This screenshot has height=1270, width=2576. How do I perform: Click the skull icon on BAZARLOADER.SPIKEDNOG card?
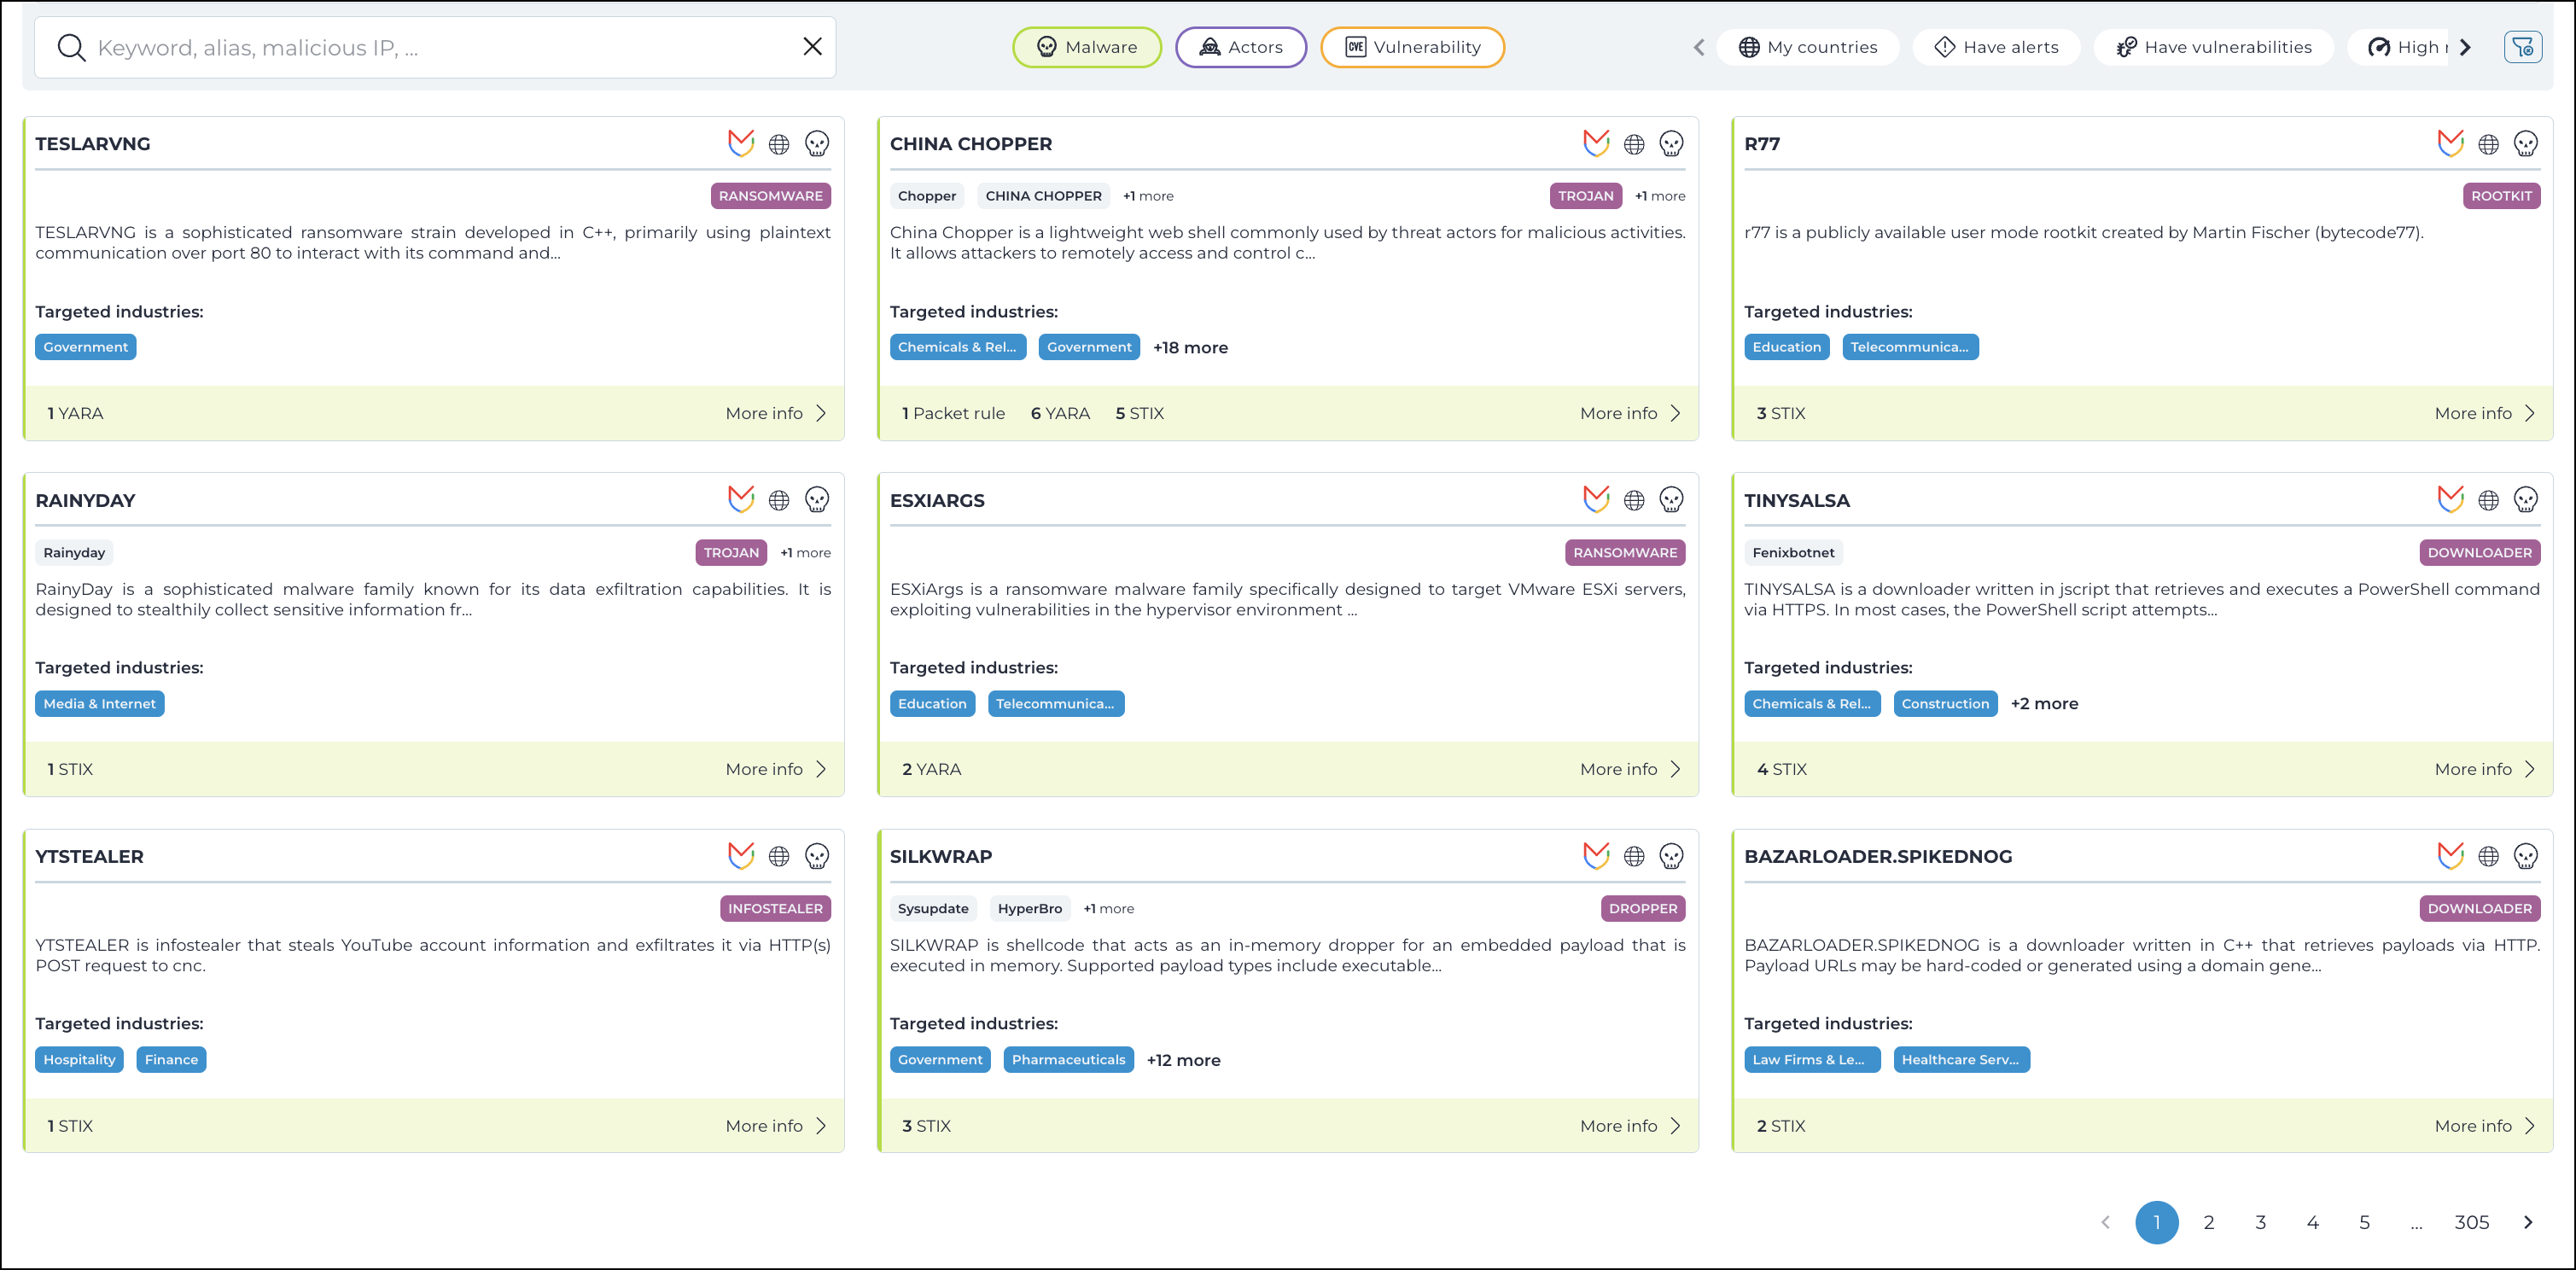tap(2526, 856)
